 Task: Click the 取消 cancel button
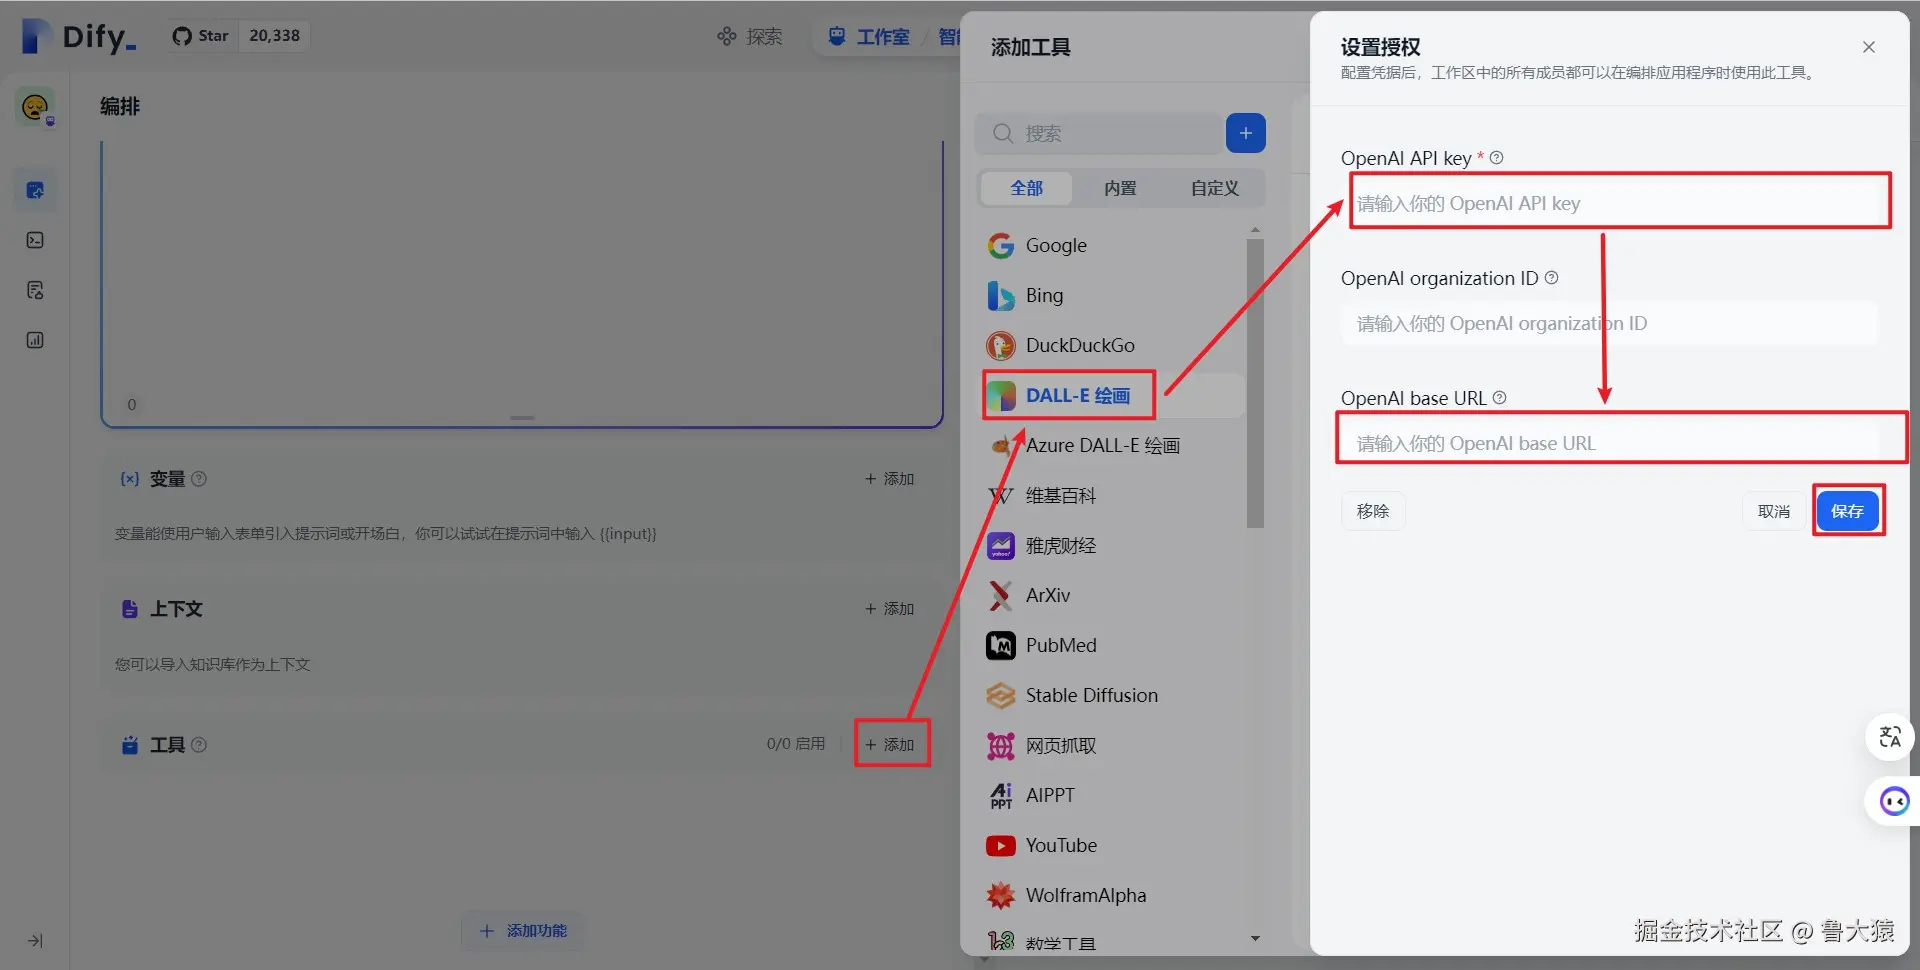pyautogui.click(x=1773, y=511)
